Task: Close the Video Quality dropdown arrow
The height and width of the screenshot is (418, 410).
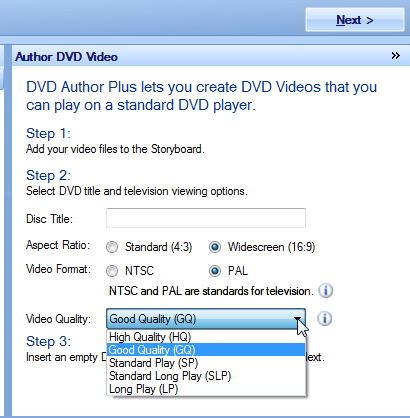Action: tap(297, 319)
